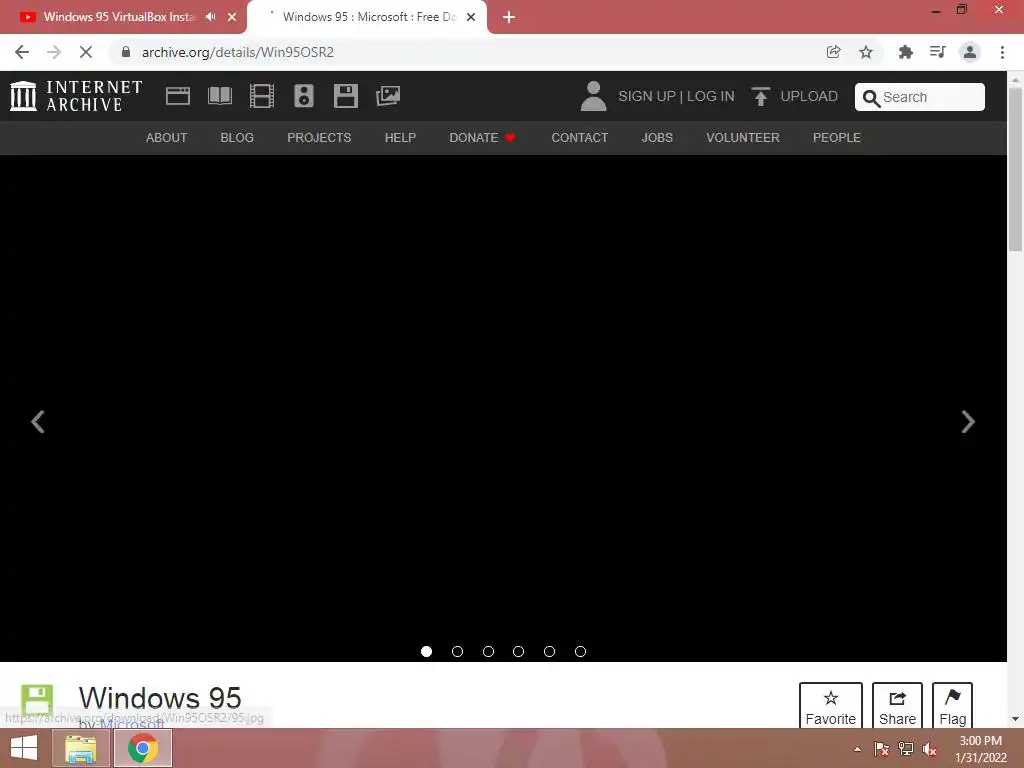This screenshot has height=768, width=1024.
Task: Click the user avatar icon
Action: tap(593, 96)
